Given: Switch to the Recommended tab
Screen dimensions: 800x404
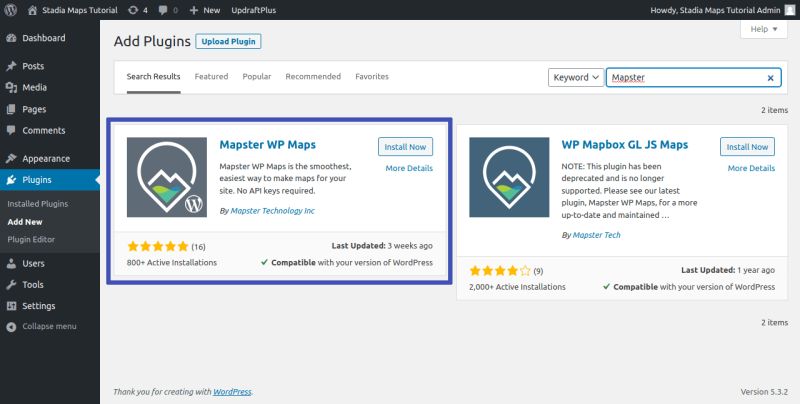Looking at the screenshot, I should 313,77.
